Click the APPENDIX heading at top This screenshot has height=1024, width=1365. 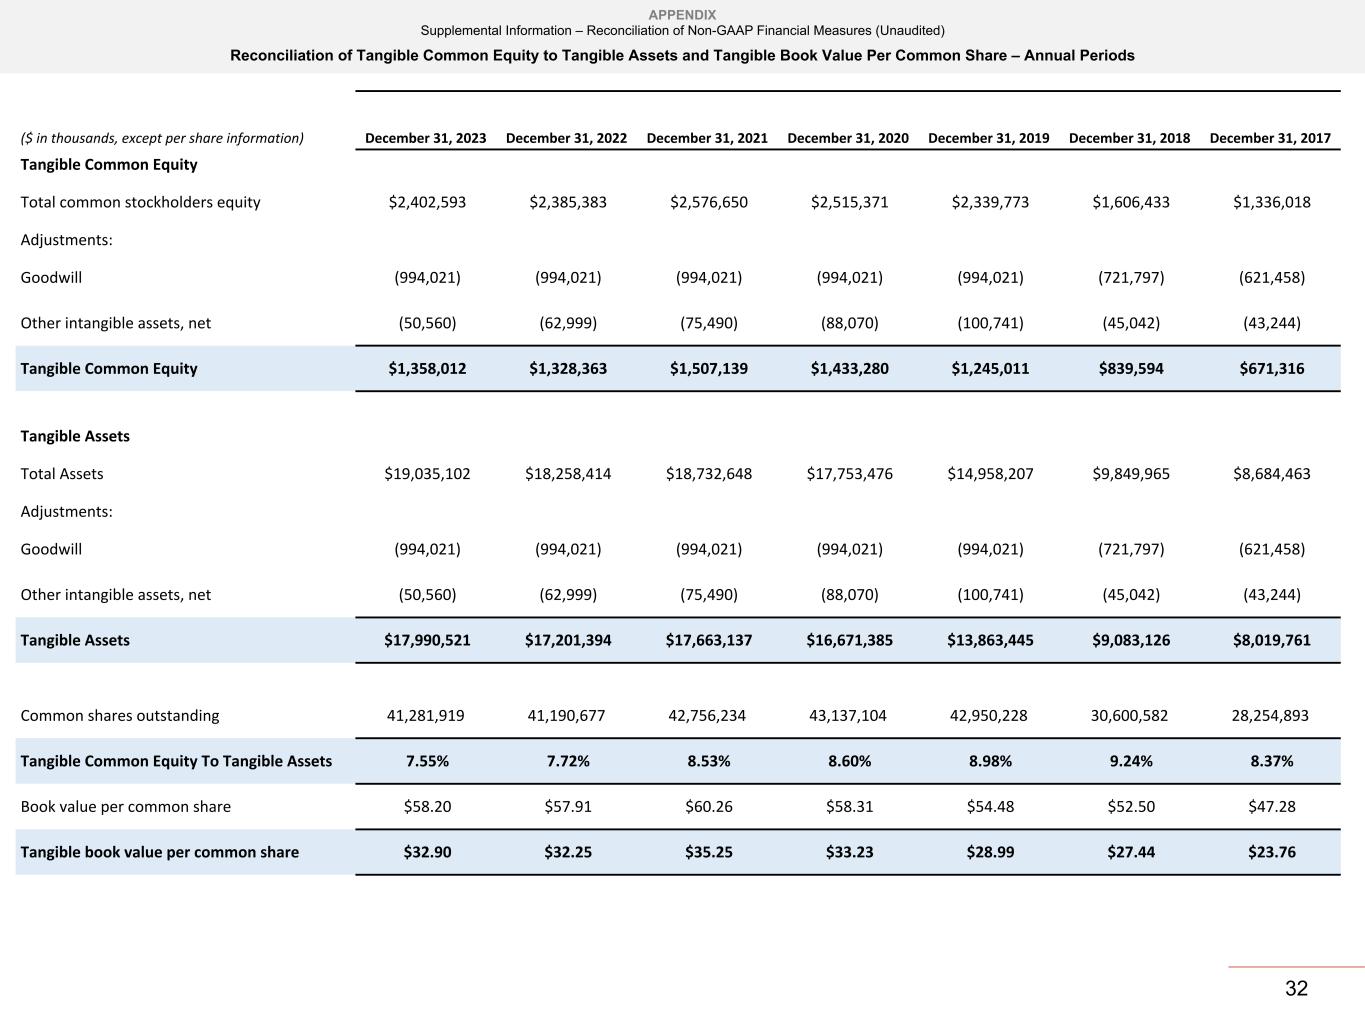click(x=682, y=15)
